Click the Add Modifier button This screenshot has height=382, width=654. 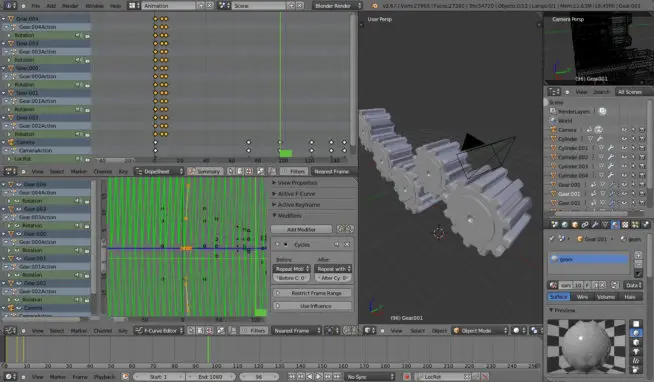tap(302, 229)
